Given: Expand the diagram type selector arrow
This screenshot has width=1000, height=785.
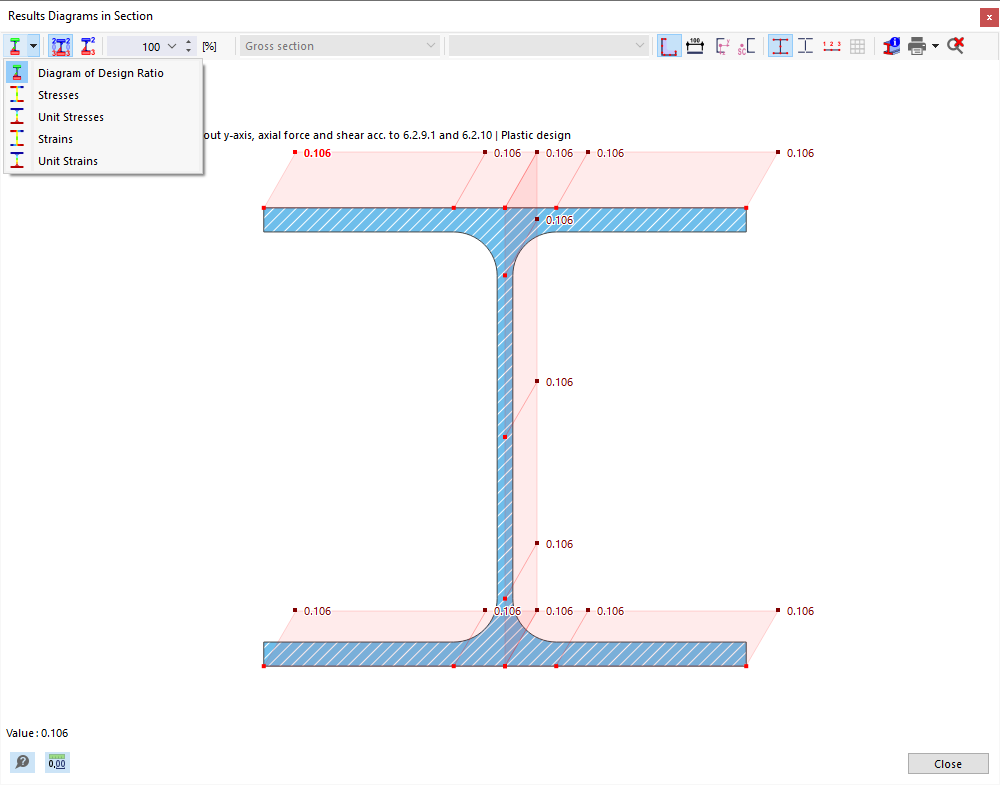Looking at the screenshot, I should point(31,45).
